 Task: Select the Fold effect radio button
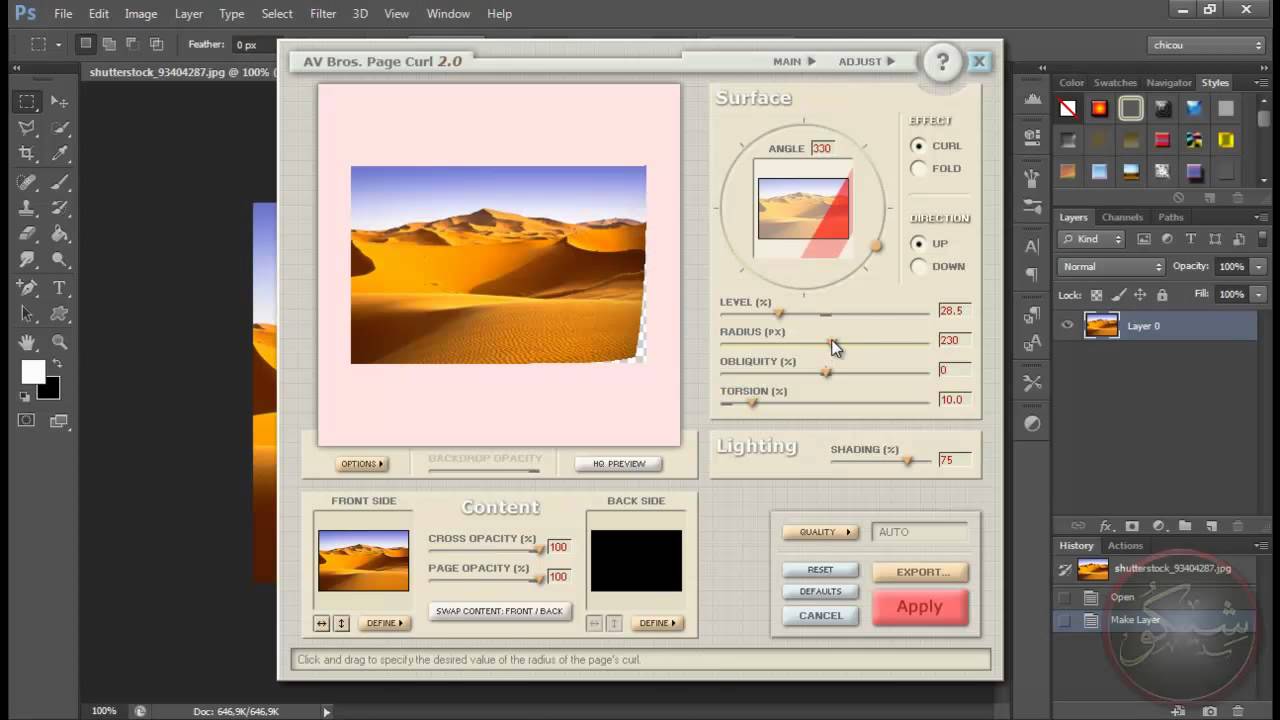918,168
